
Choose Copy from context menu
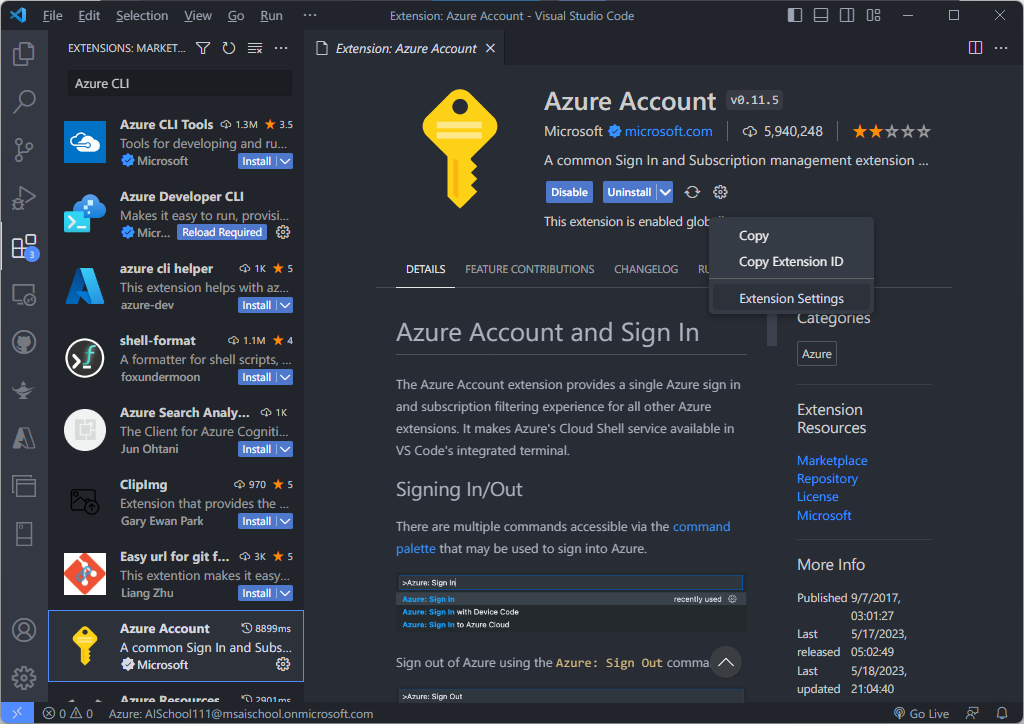coord(791,236)
